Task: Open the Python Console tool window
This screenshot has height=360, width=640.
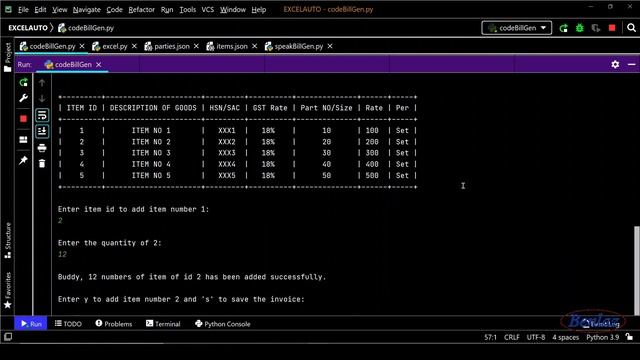Action: 223,324
